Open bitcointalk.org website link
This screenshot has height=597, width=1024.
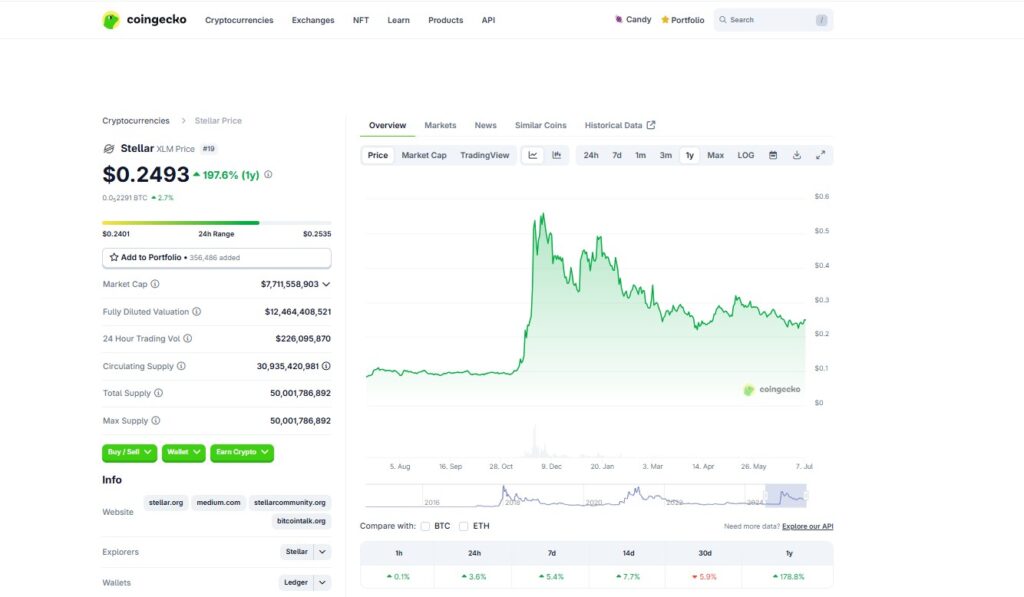pyautogui.click(x=301, y=521)
